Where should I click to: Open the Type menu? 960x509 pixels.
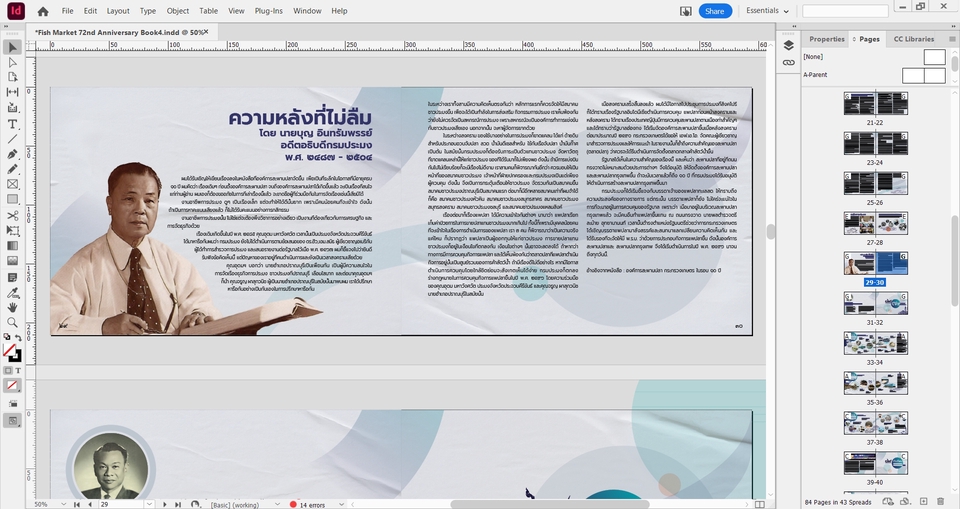[x=148, y=11]
